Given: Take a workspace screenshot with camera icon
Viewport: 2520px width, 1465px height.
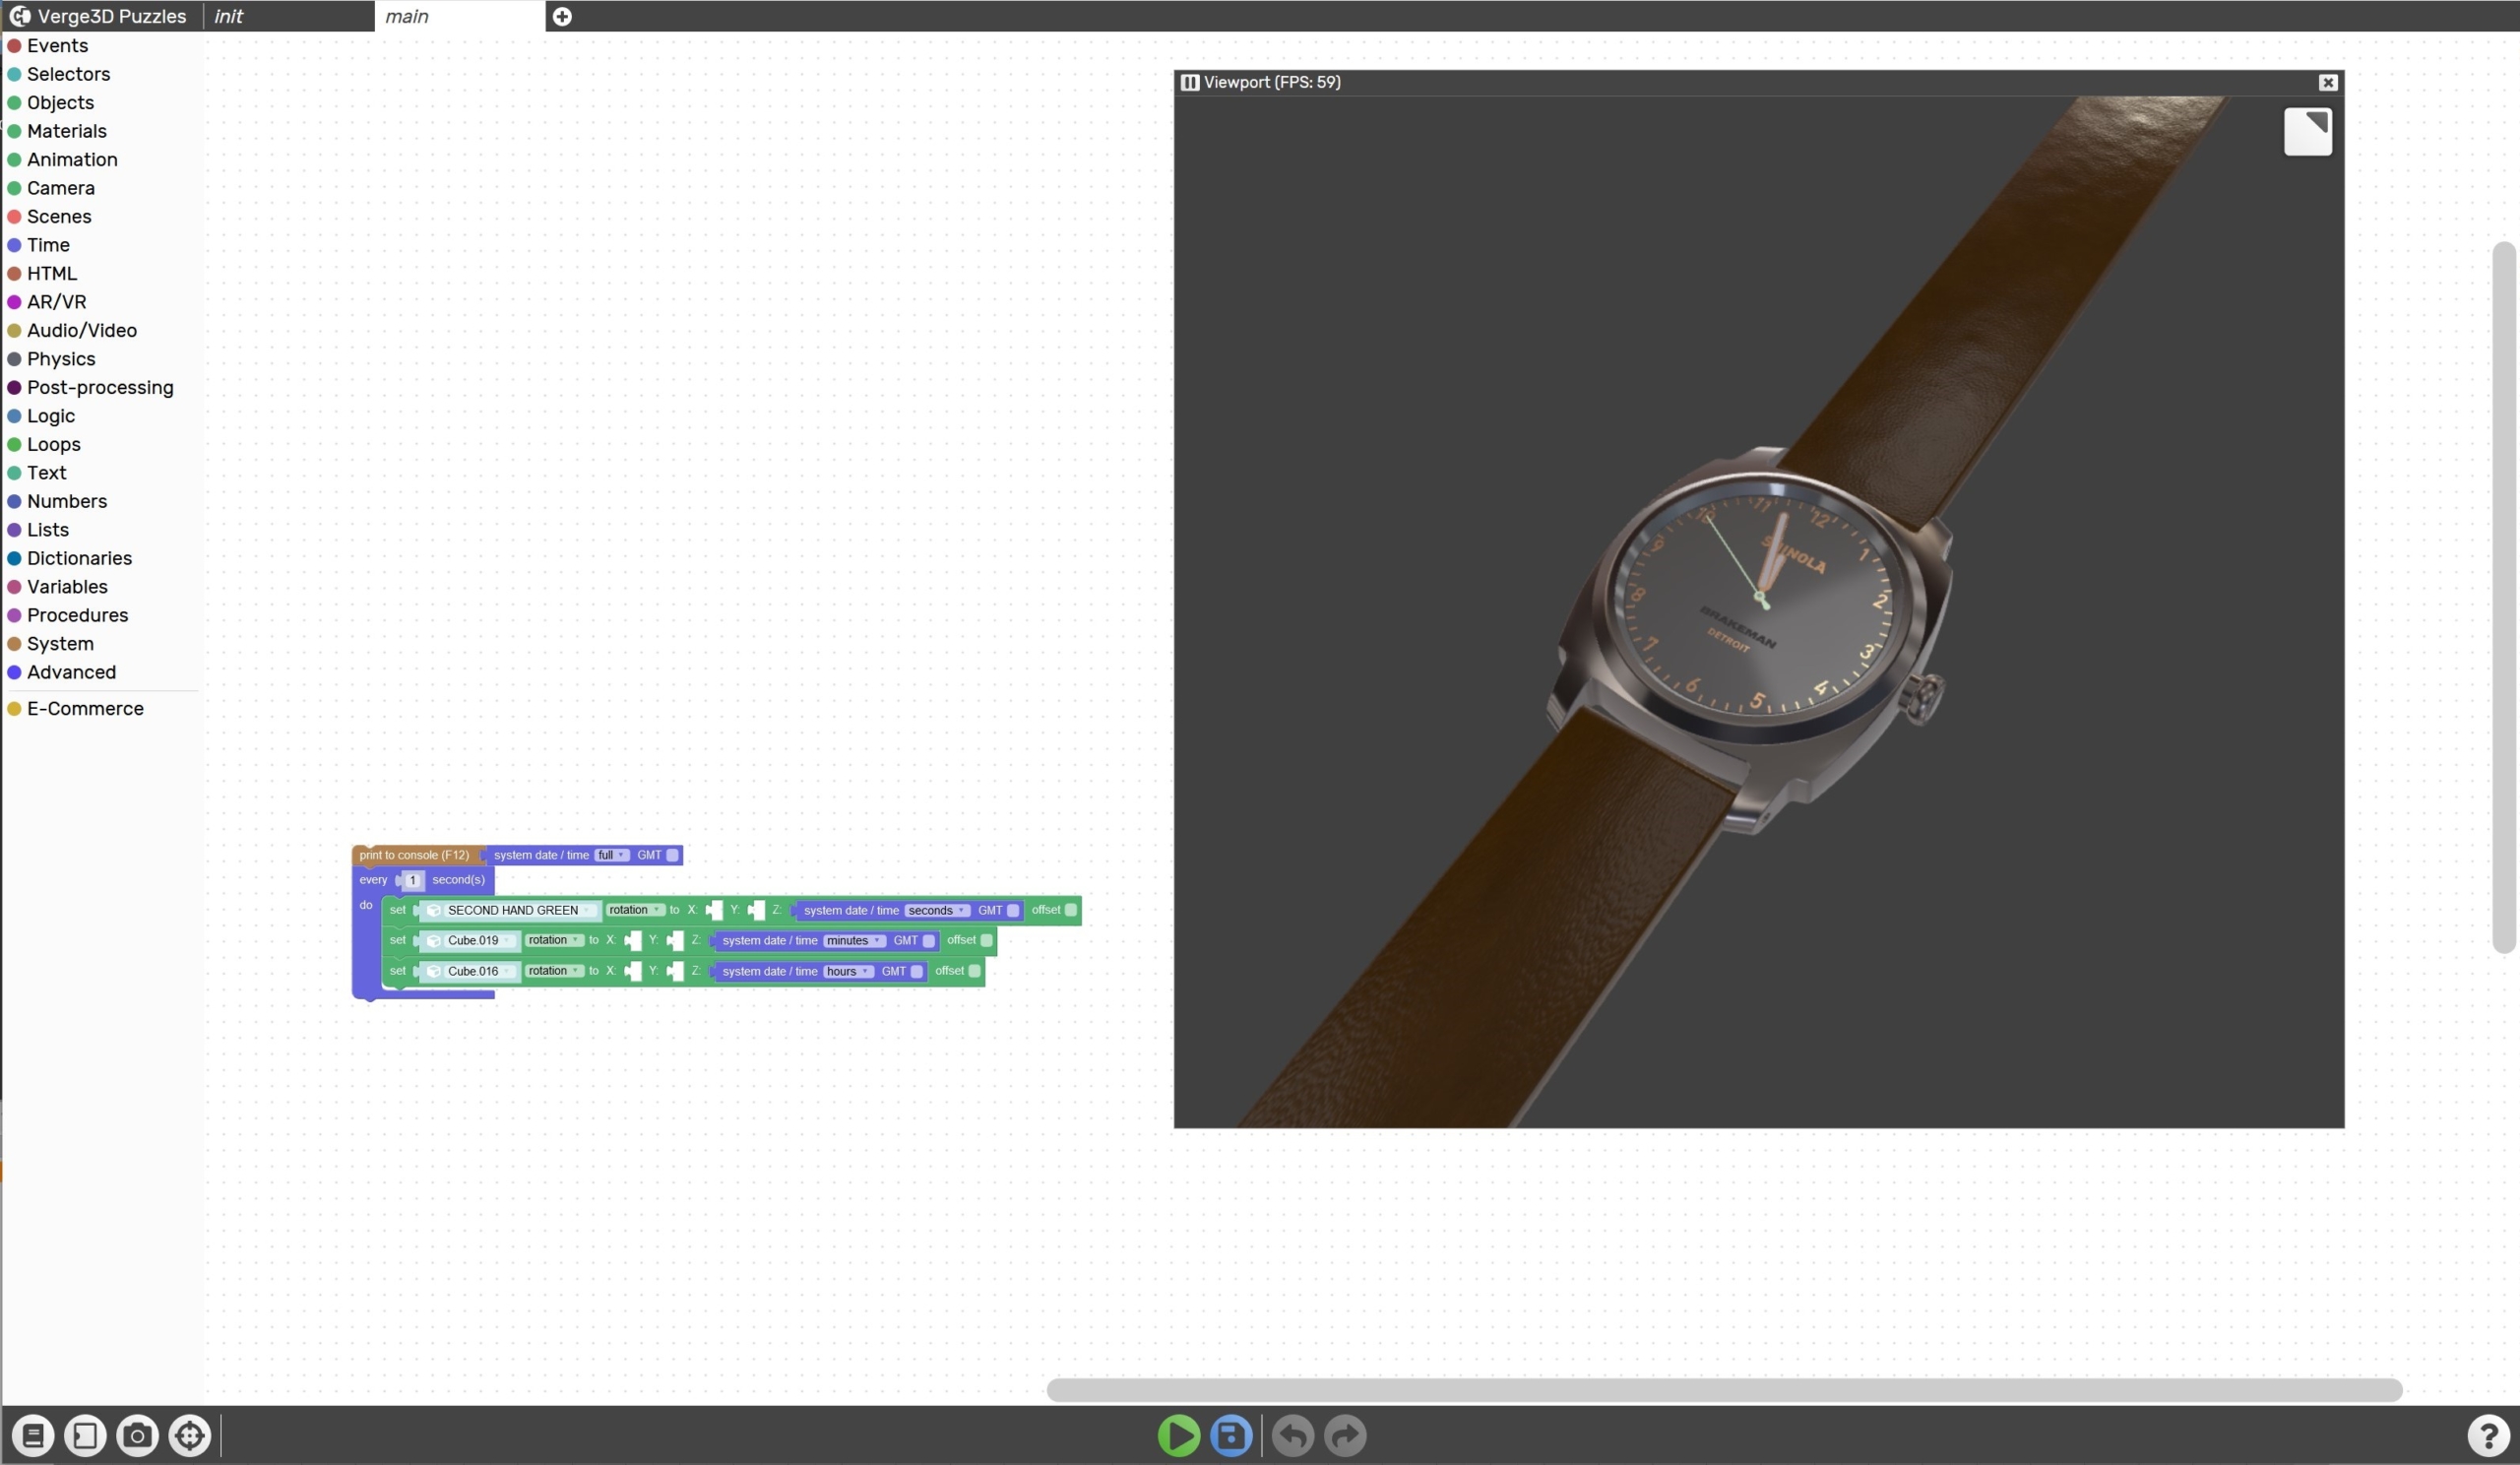Looking at the screenshot, I should tap(137, 1436).
